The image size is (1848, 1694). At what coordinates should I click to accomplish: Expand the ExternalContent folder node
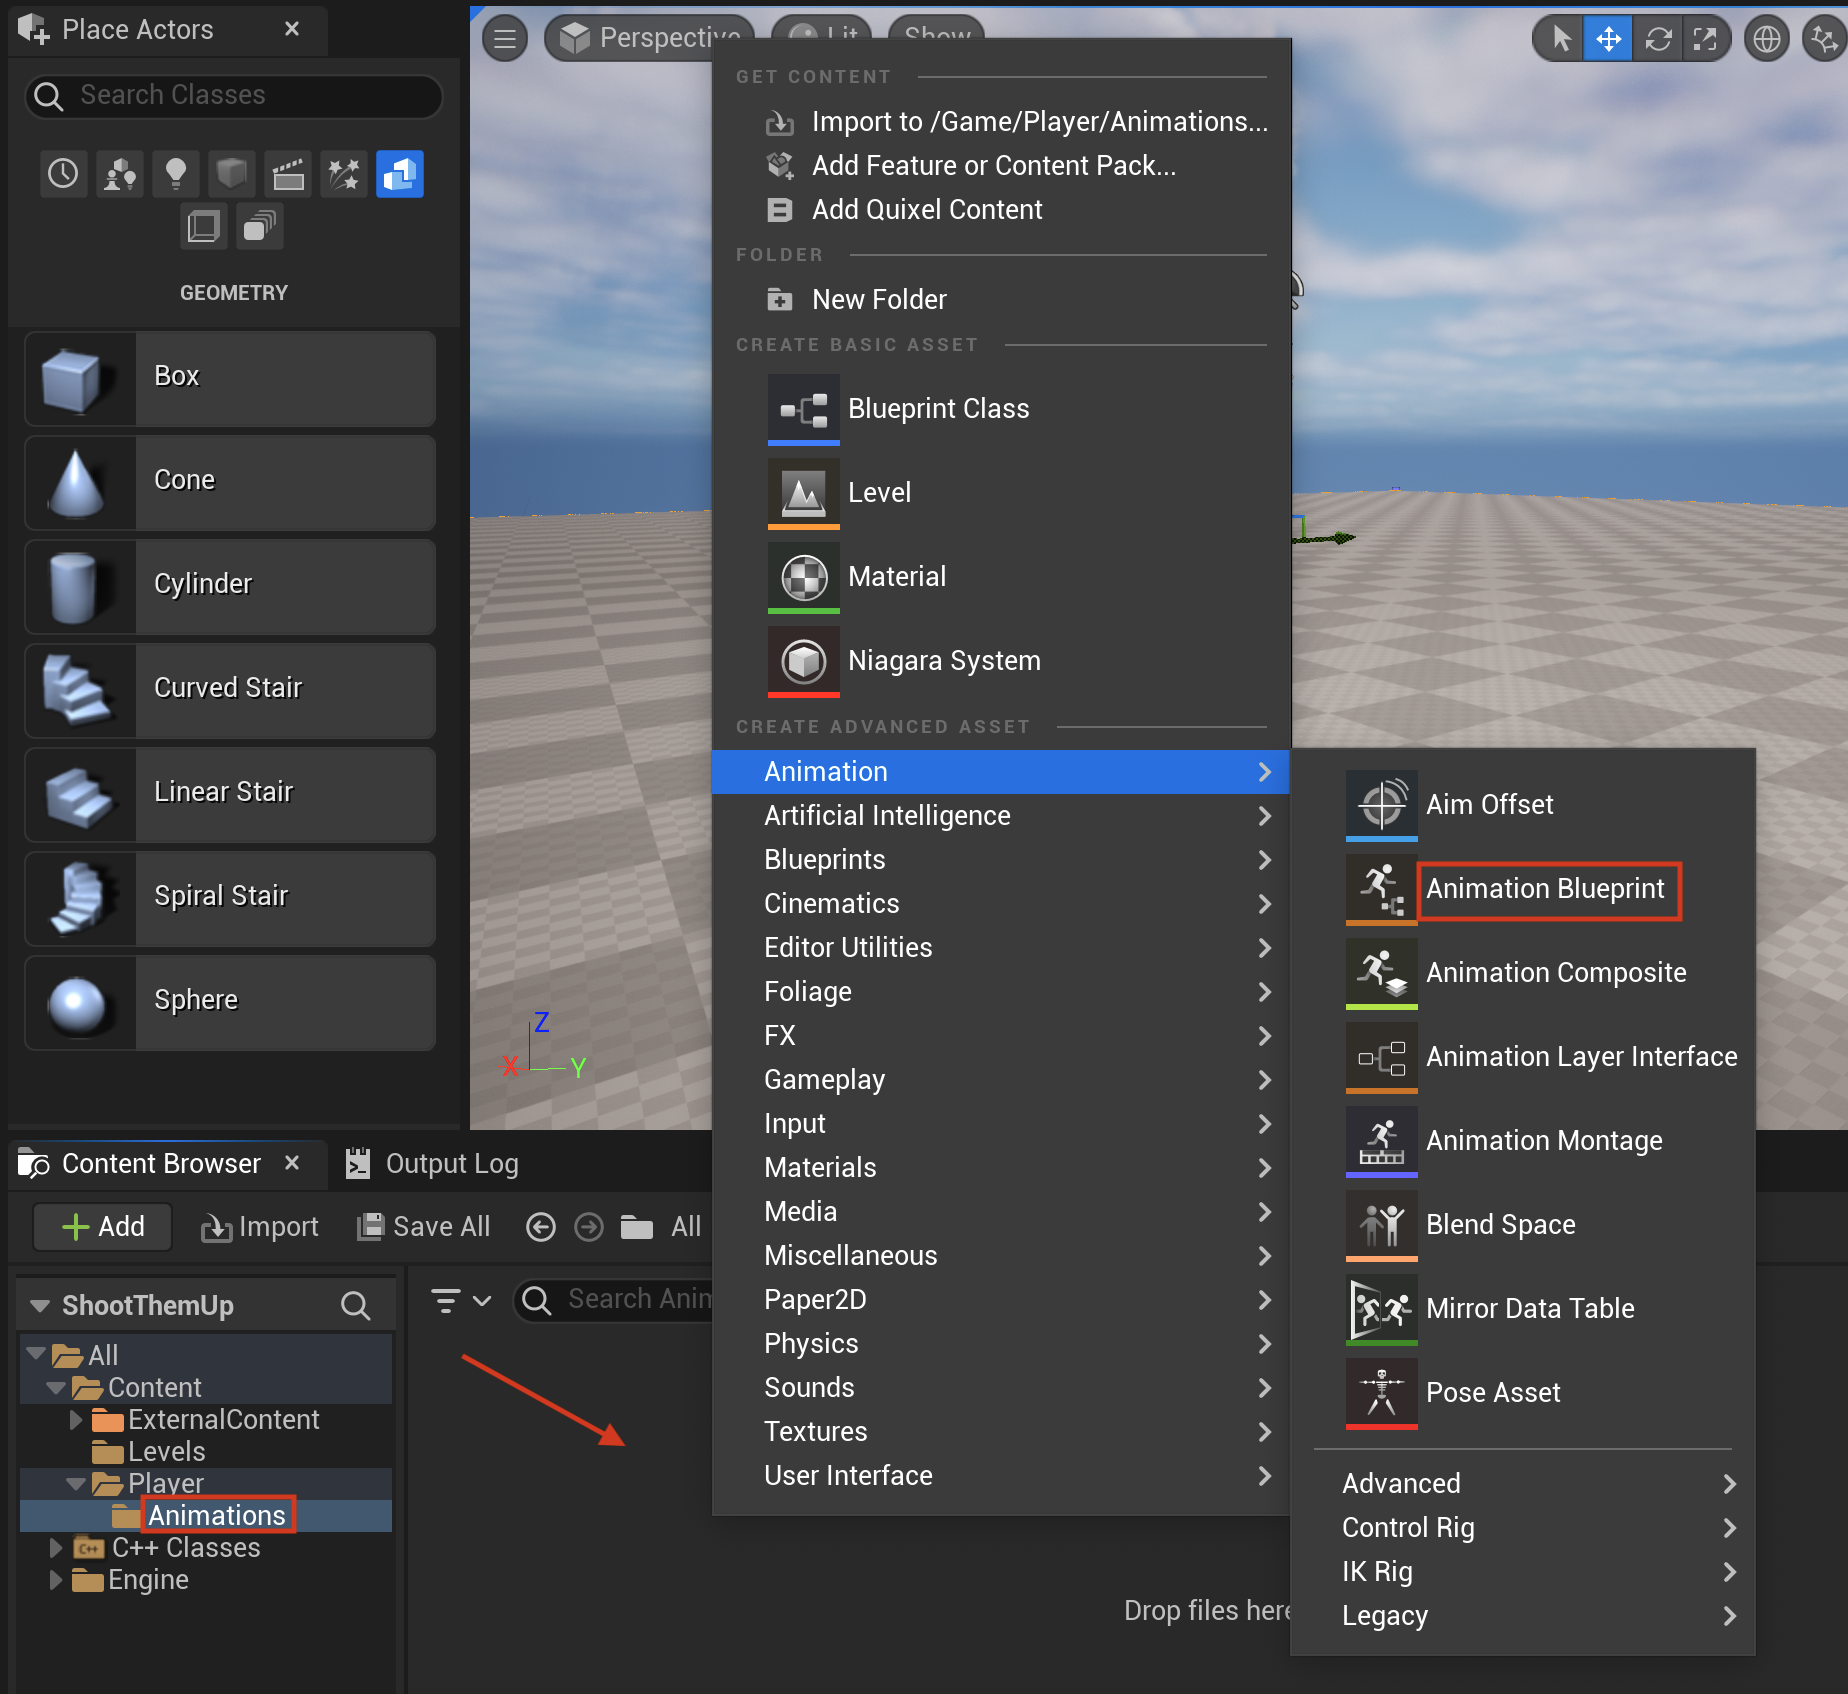click(76, 1419)
